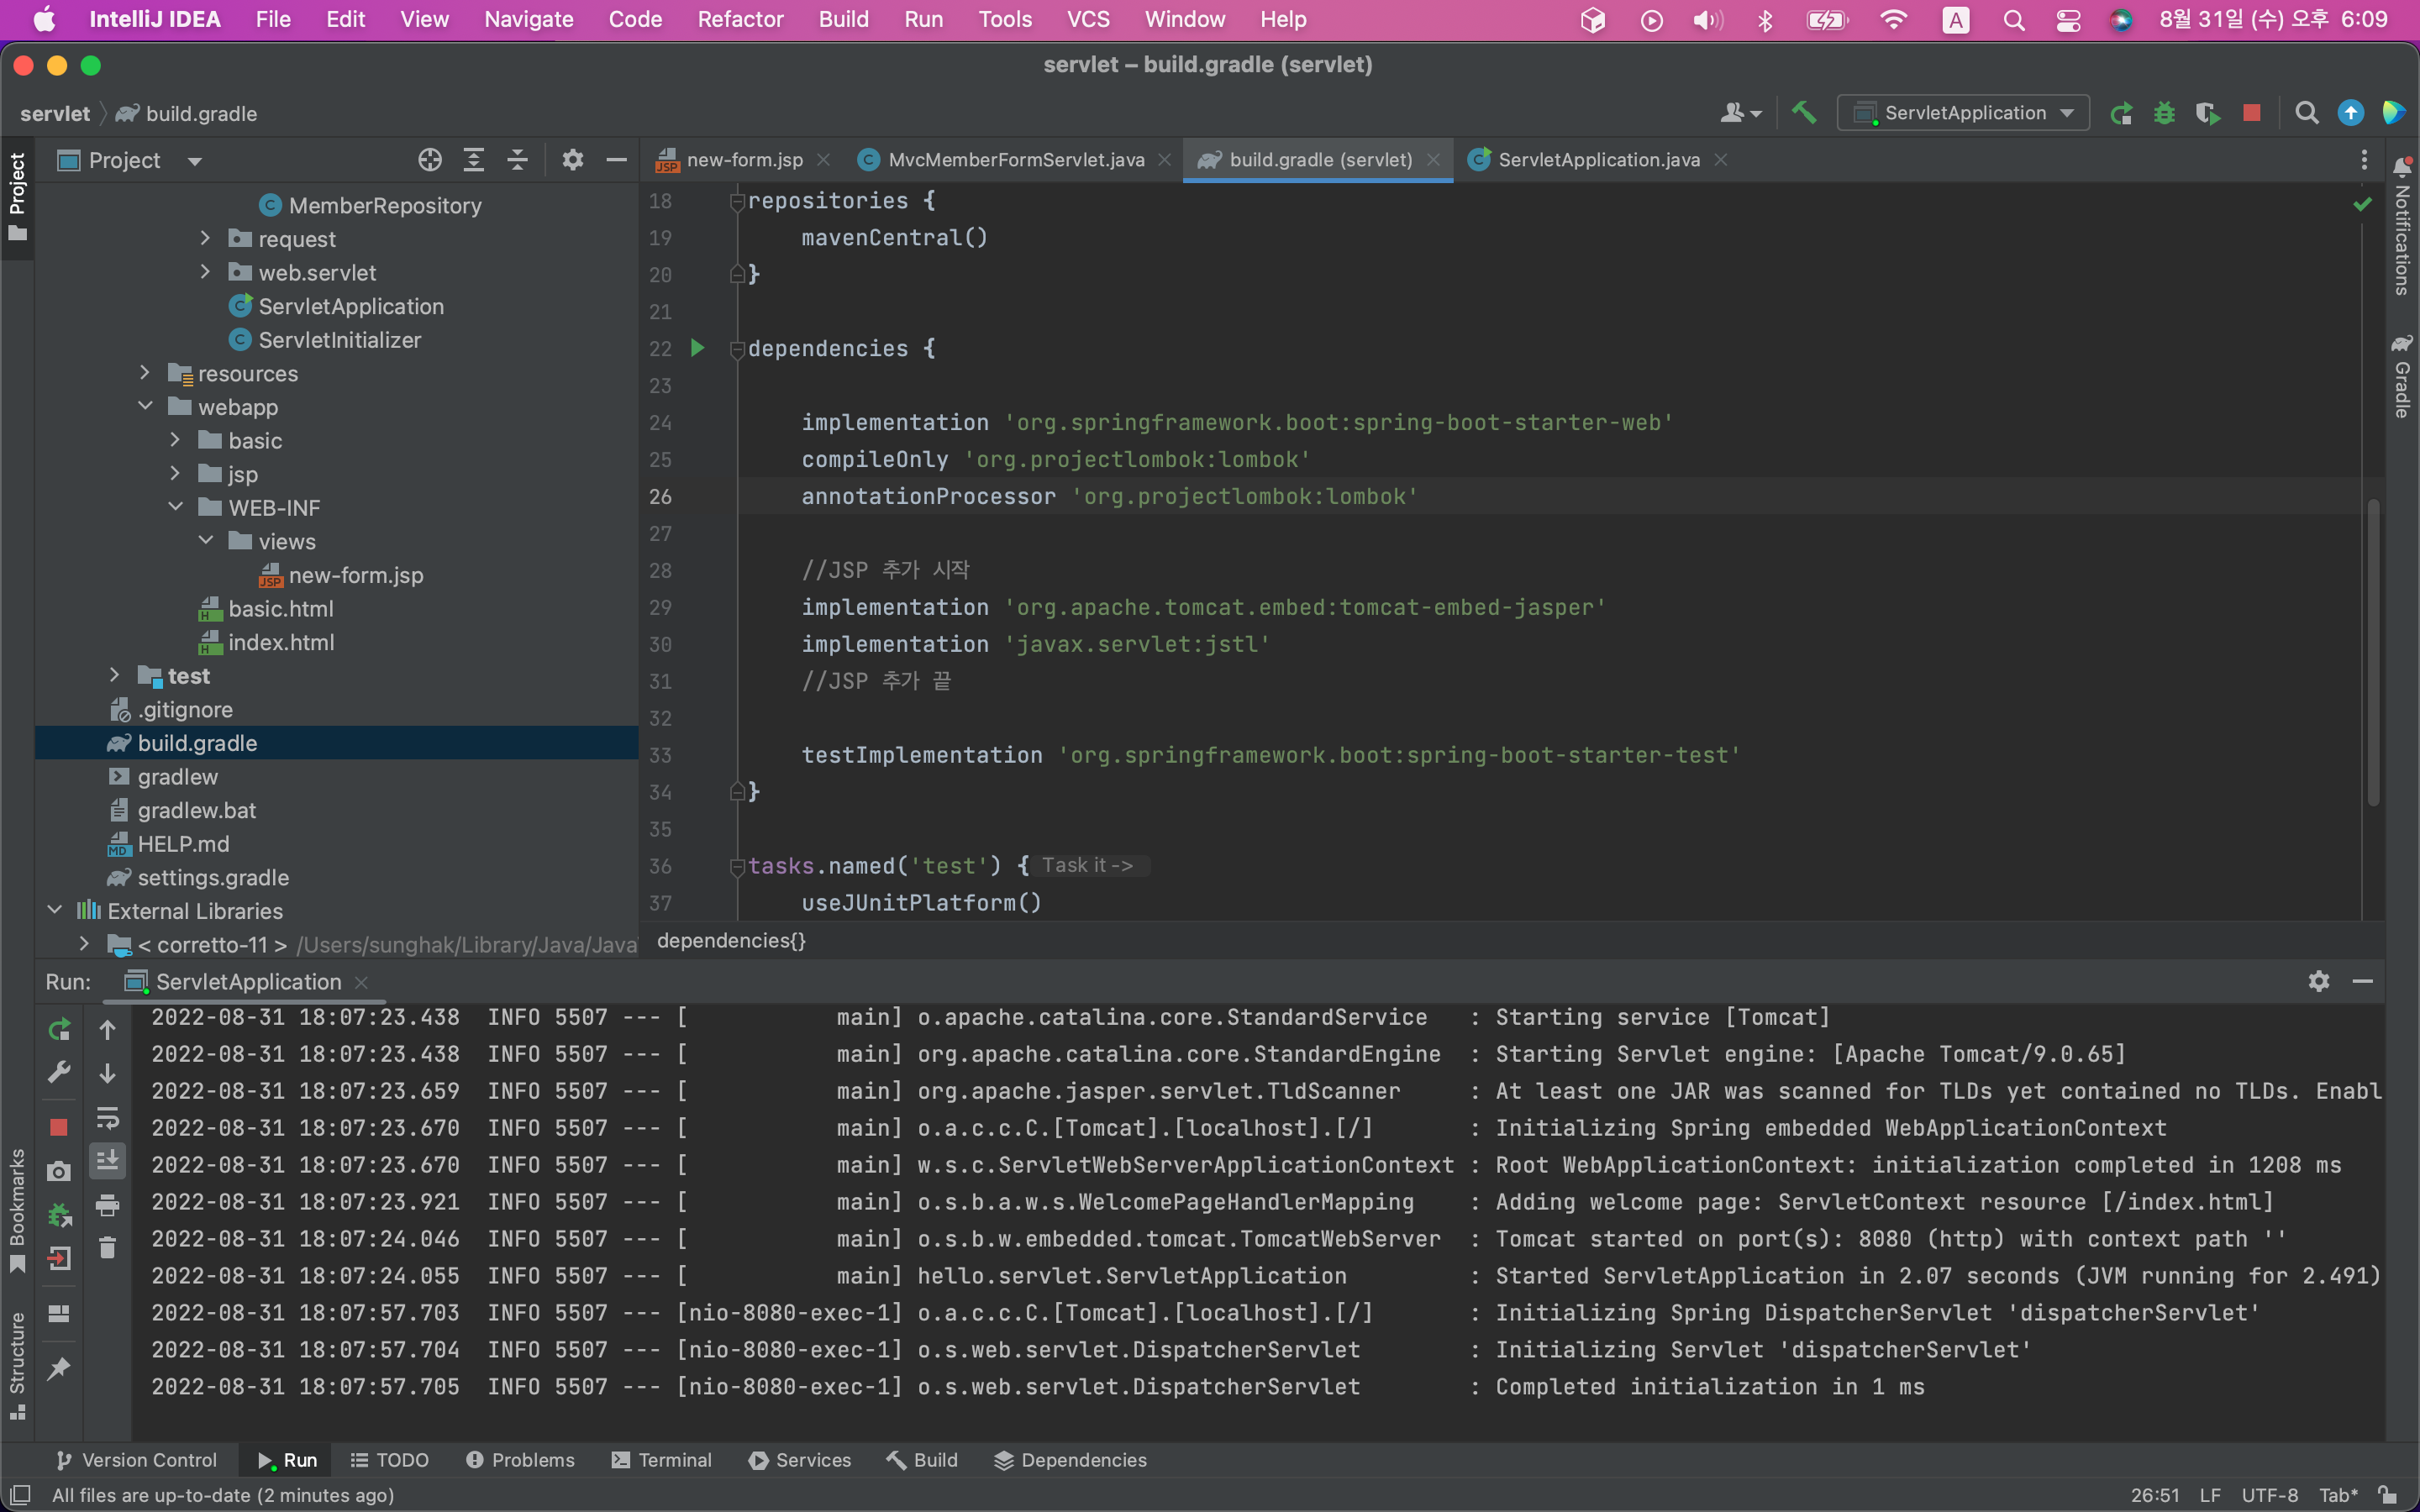Open the Terminal tool window
The height and width of the screenshot is (1512, 2420).
[661, 1460]
